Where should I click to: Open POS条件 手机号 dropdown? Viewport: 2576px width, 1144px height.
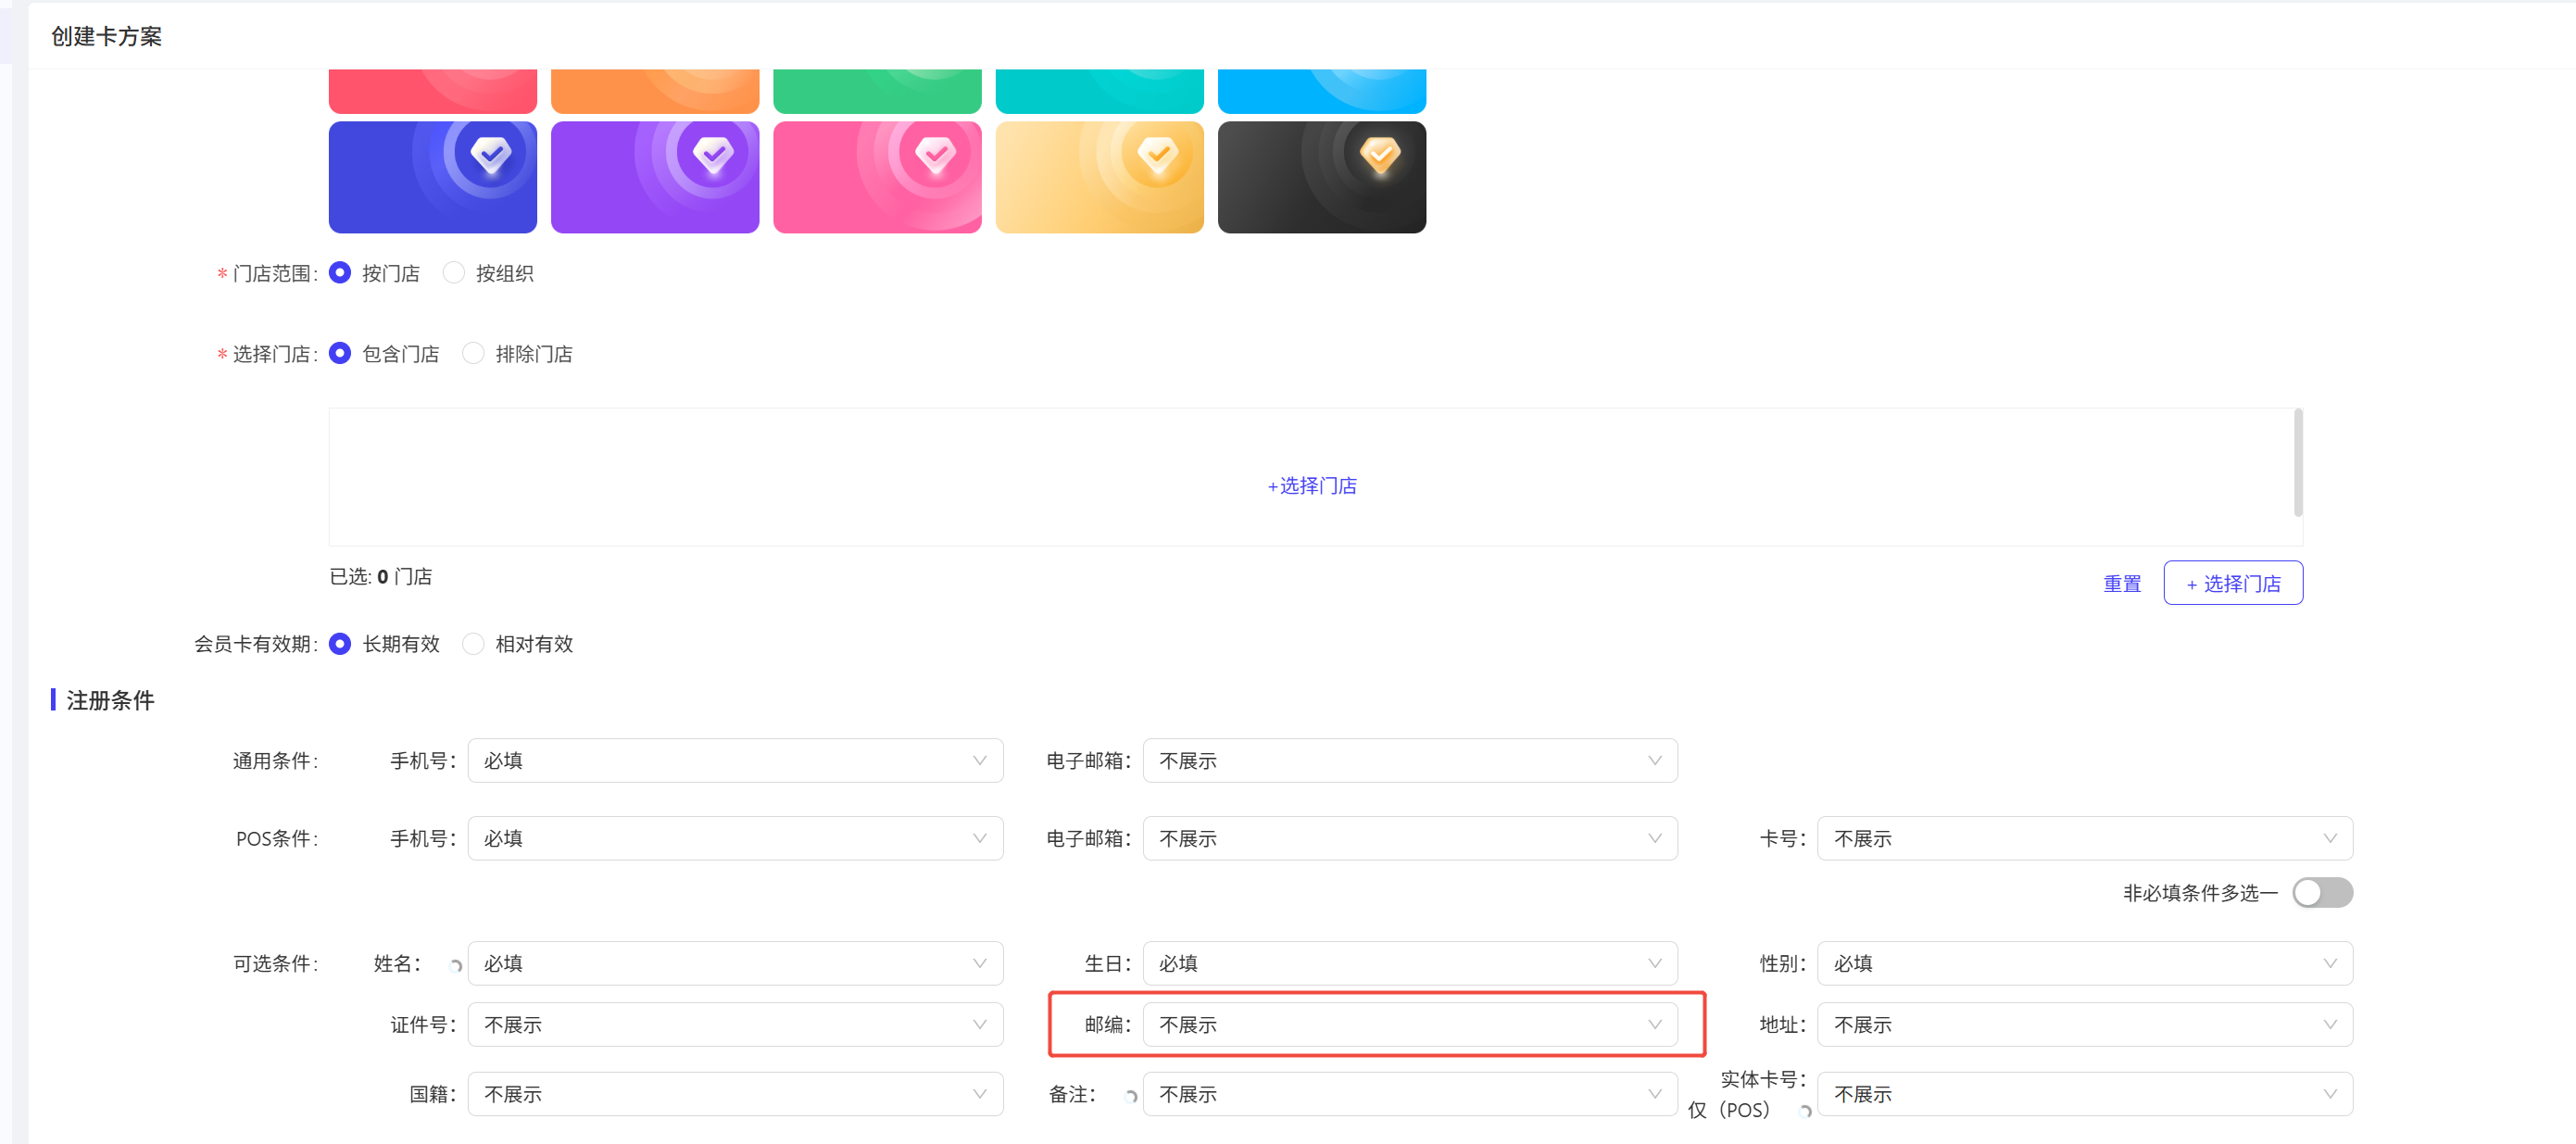[x=735, y=838]
